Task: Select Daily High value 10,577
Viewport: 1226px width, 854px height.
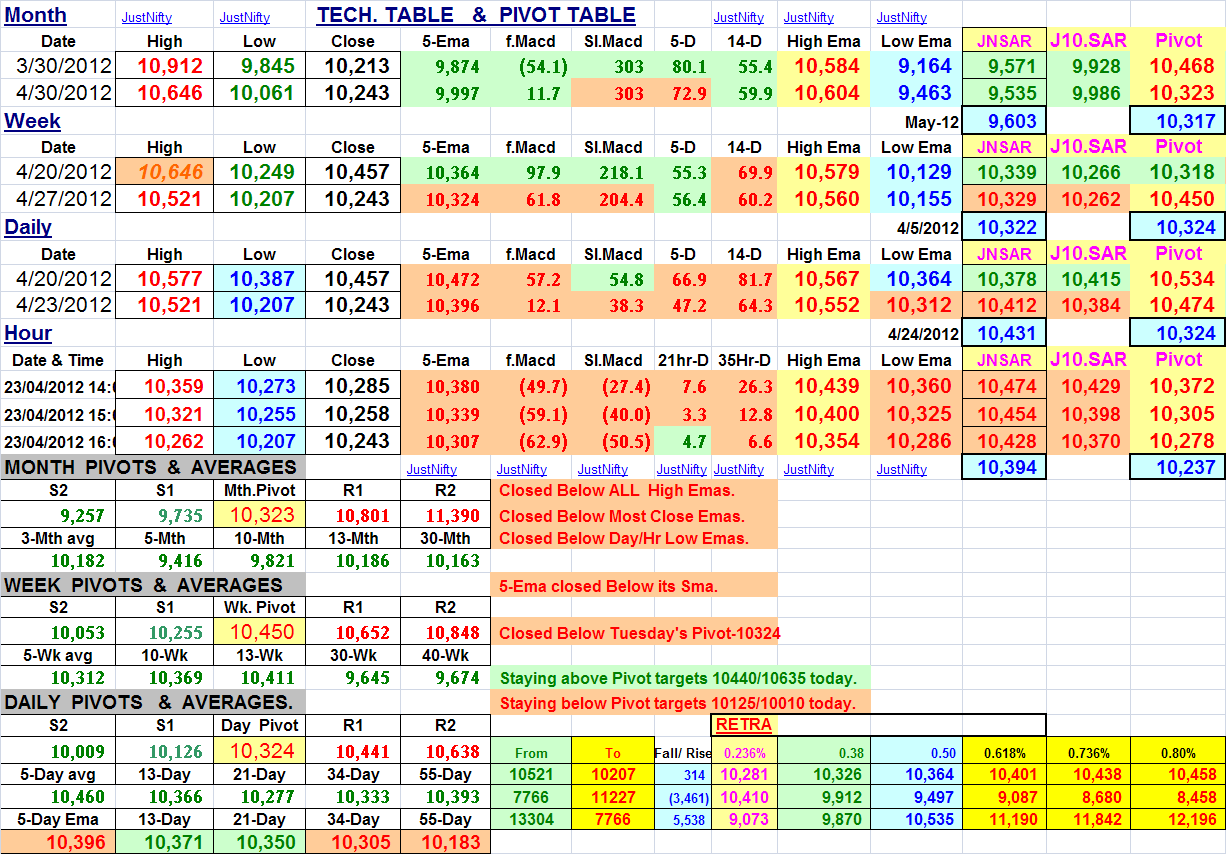Action: [x=164, y=279]
